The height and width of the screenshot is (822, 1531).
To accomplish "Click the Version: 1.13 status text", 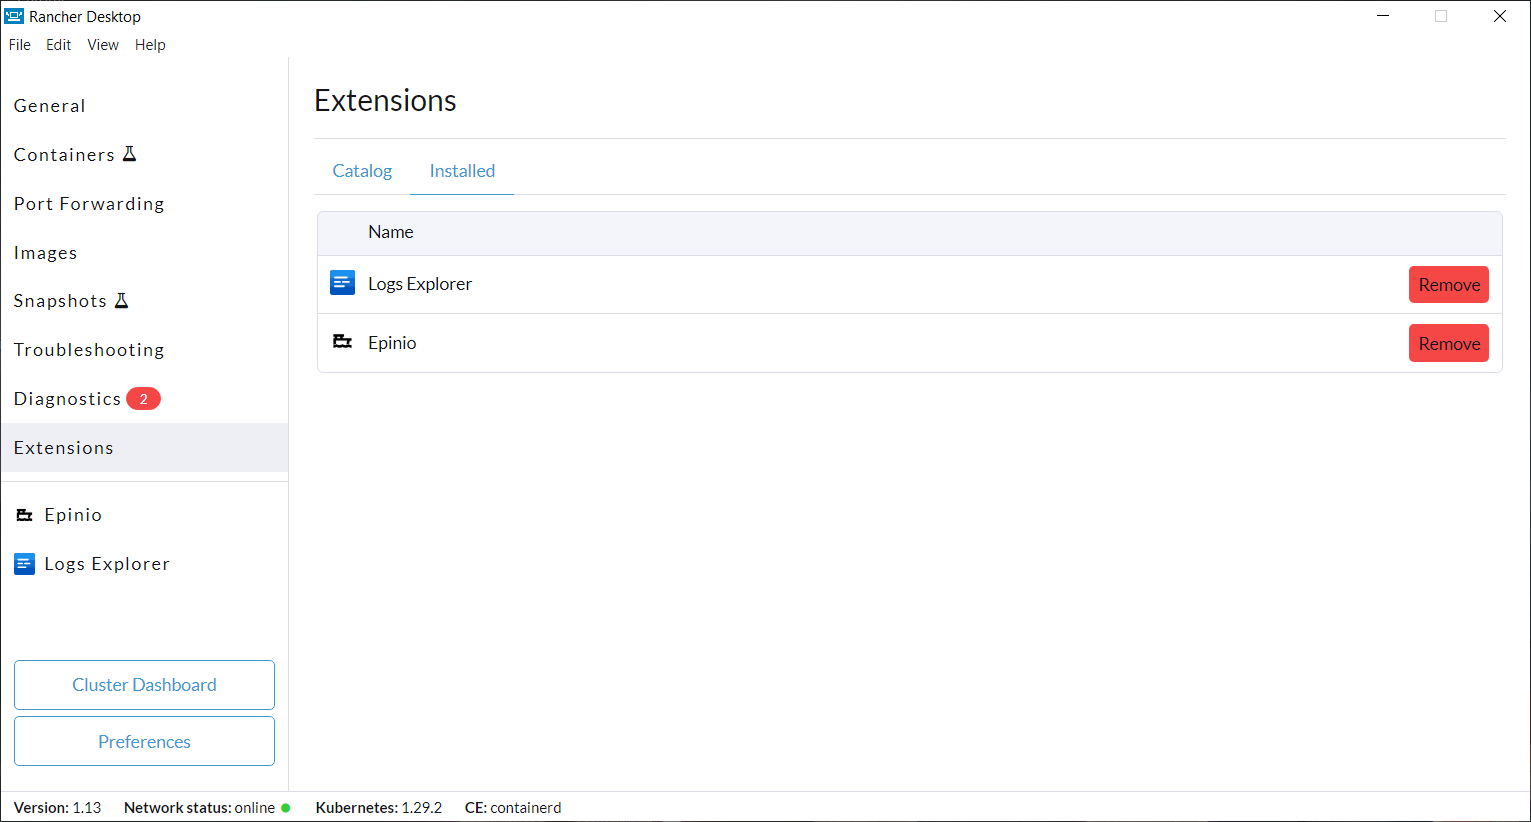I will tap(57, 808).
